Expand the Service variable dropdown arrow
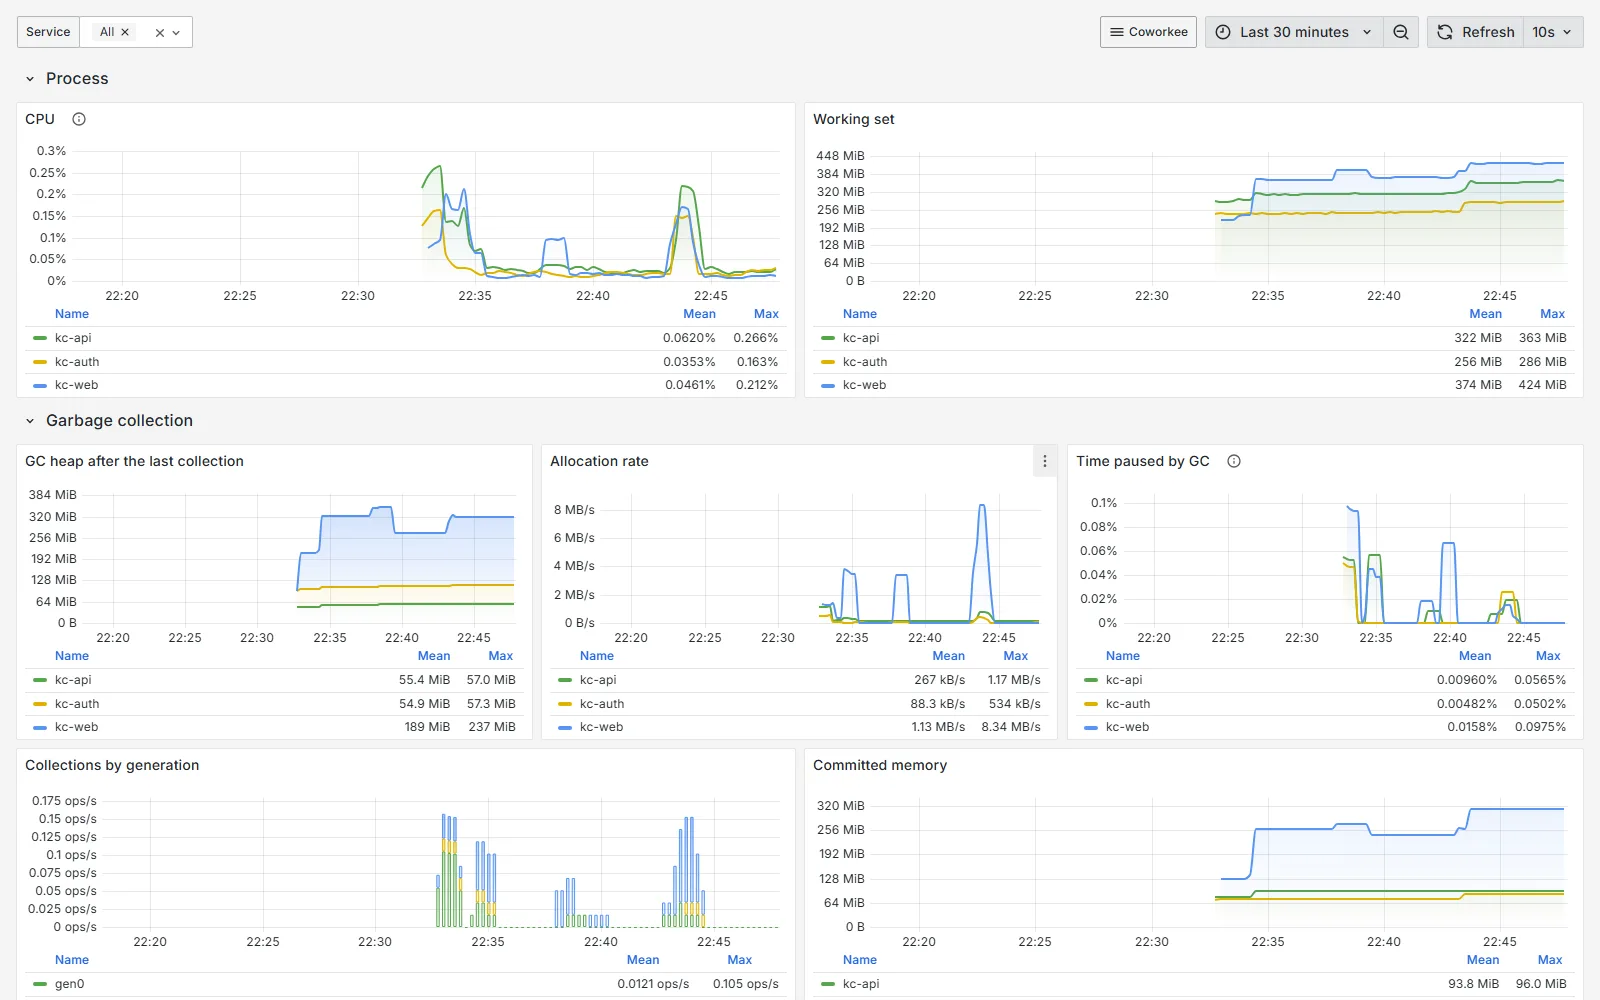The image size is (1600, 1000). (176, 33)
